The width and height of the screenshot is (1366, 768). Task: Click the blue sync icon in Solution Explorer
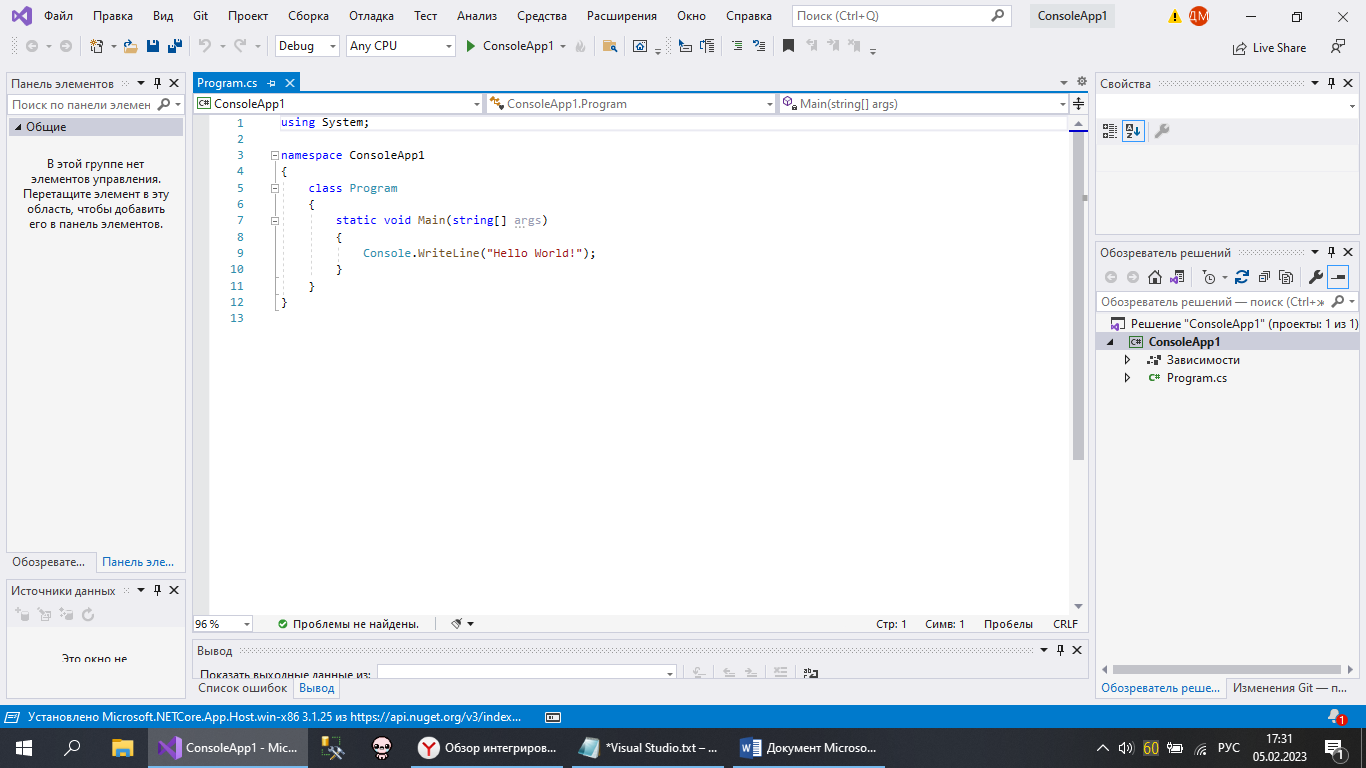click(x=1242, y=277)
